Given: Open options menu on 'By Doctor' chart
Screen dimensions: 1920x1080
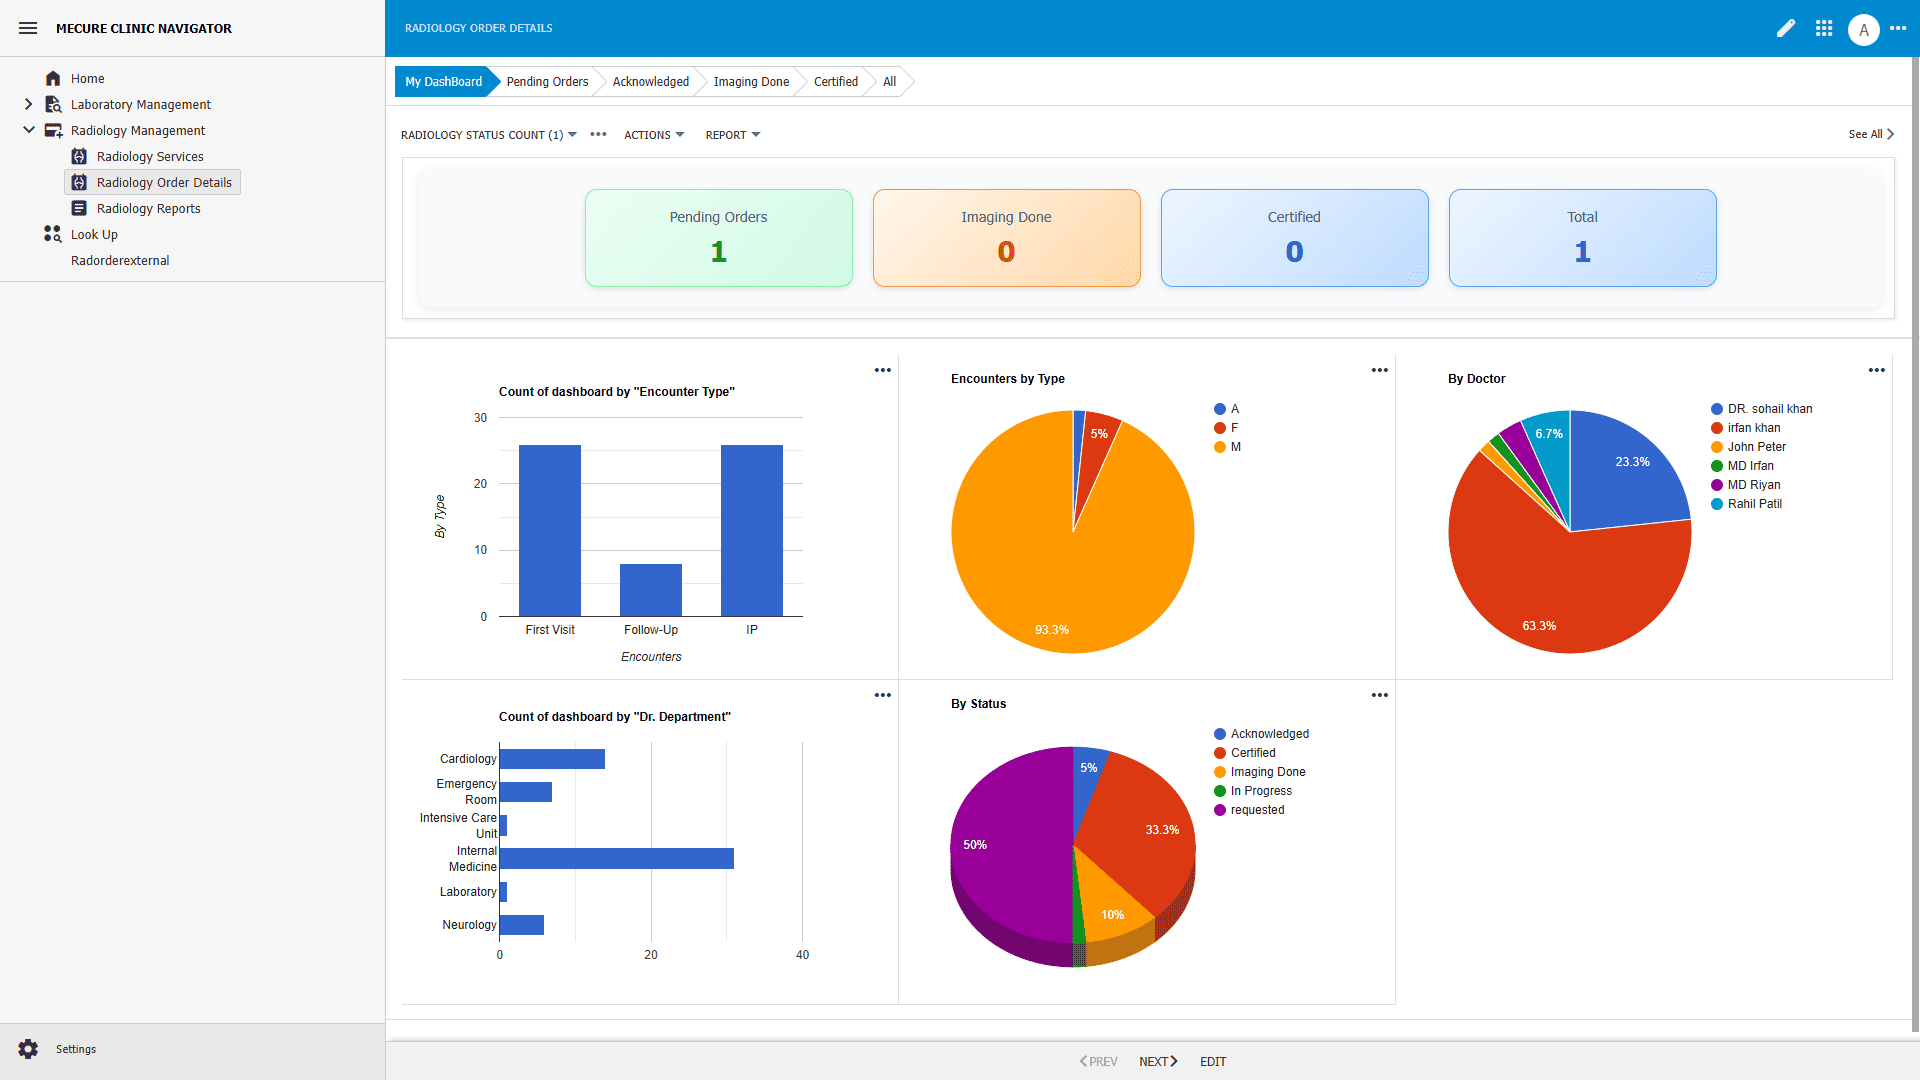Looking at the screenshot, I should (1876, 370).
